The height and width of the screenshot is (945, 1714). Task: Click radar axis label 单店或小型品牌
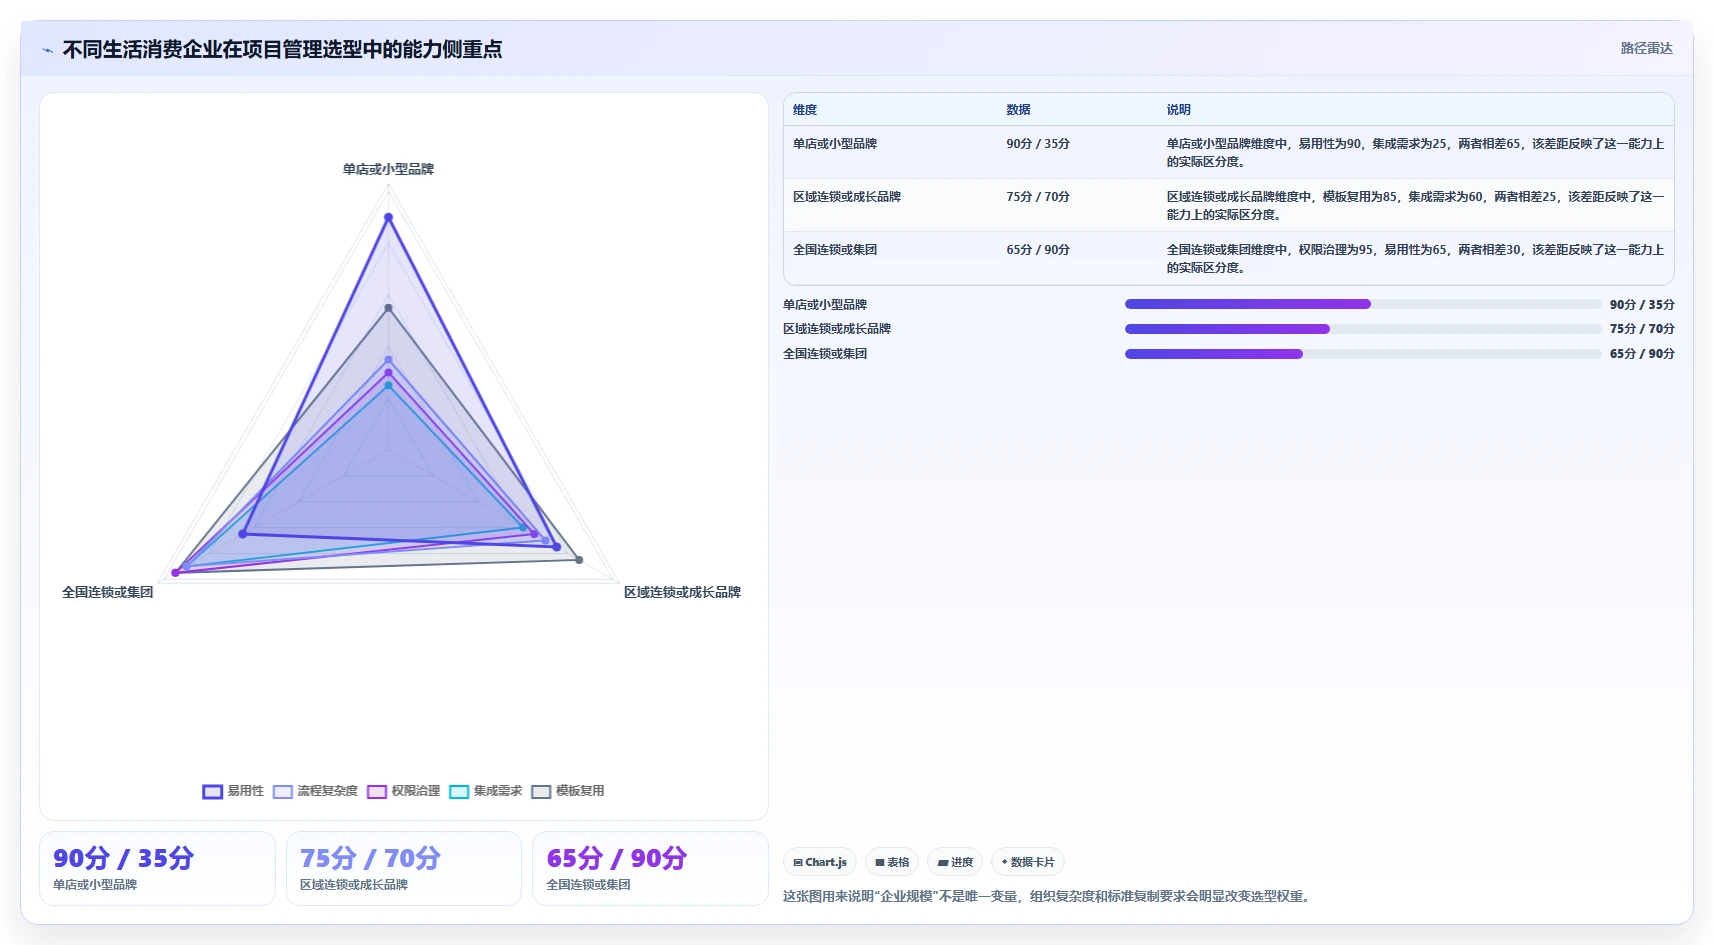(388, 169)
